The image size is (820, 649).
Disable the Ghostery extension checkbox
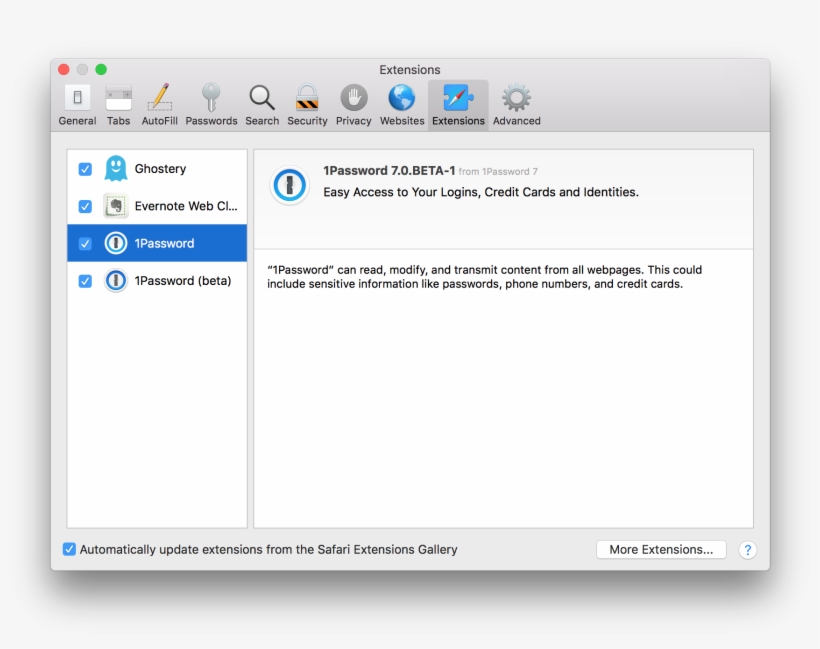[85, 169]
